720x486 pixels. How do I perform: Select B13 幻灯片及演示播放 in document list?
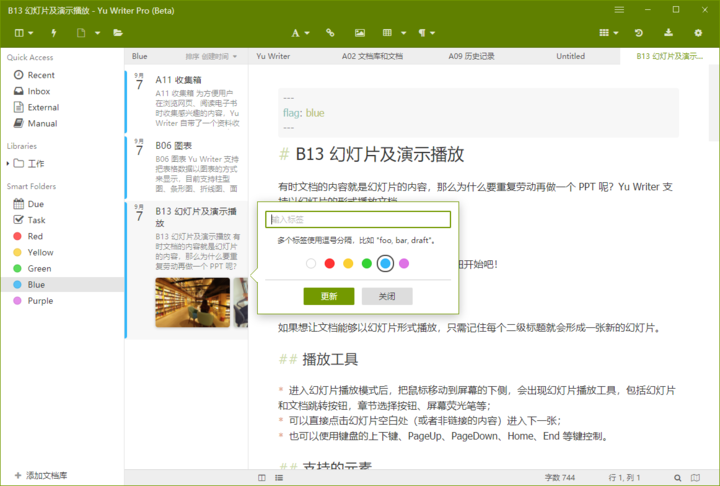[186, 270]
